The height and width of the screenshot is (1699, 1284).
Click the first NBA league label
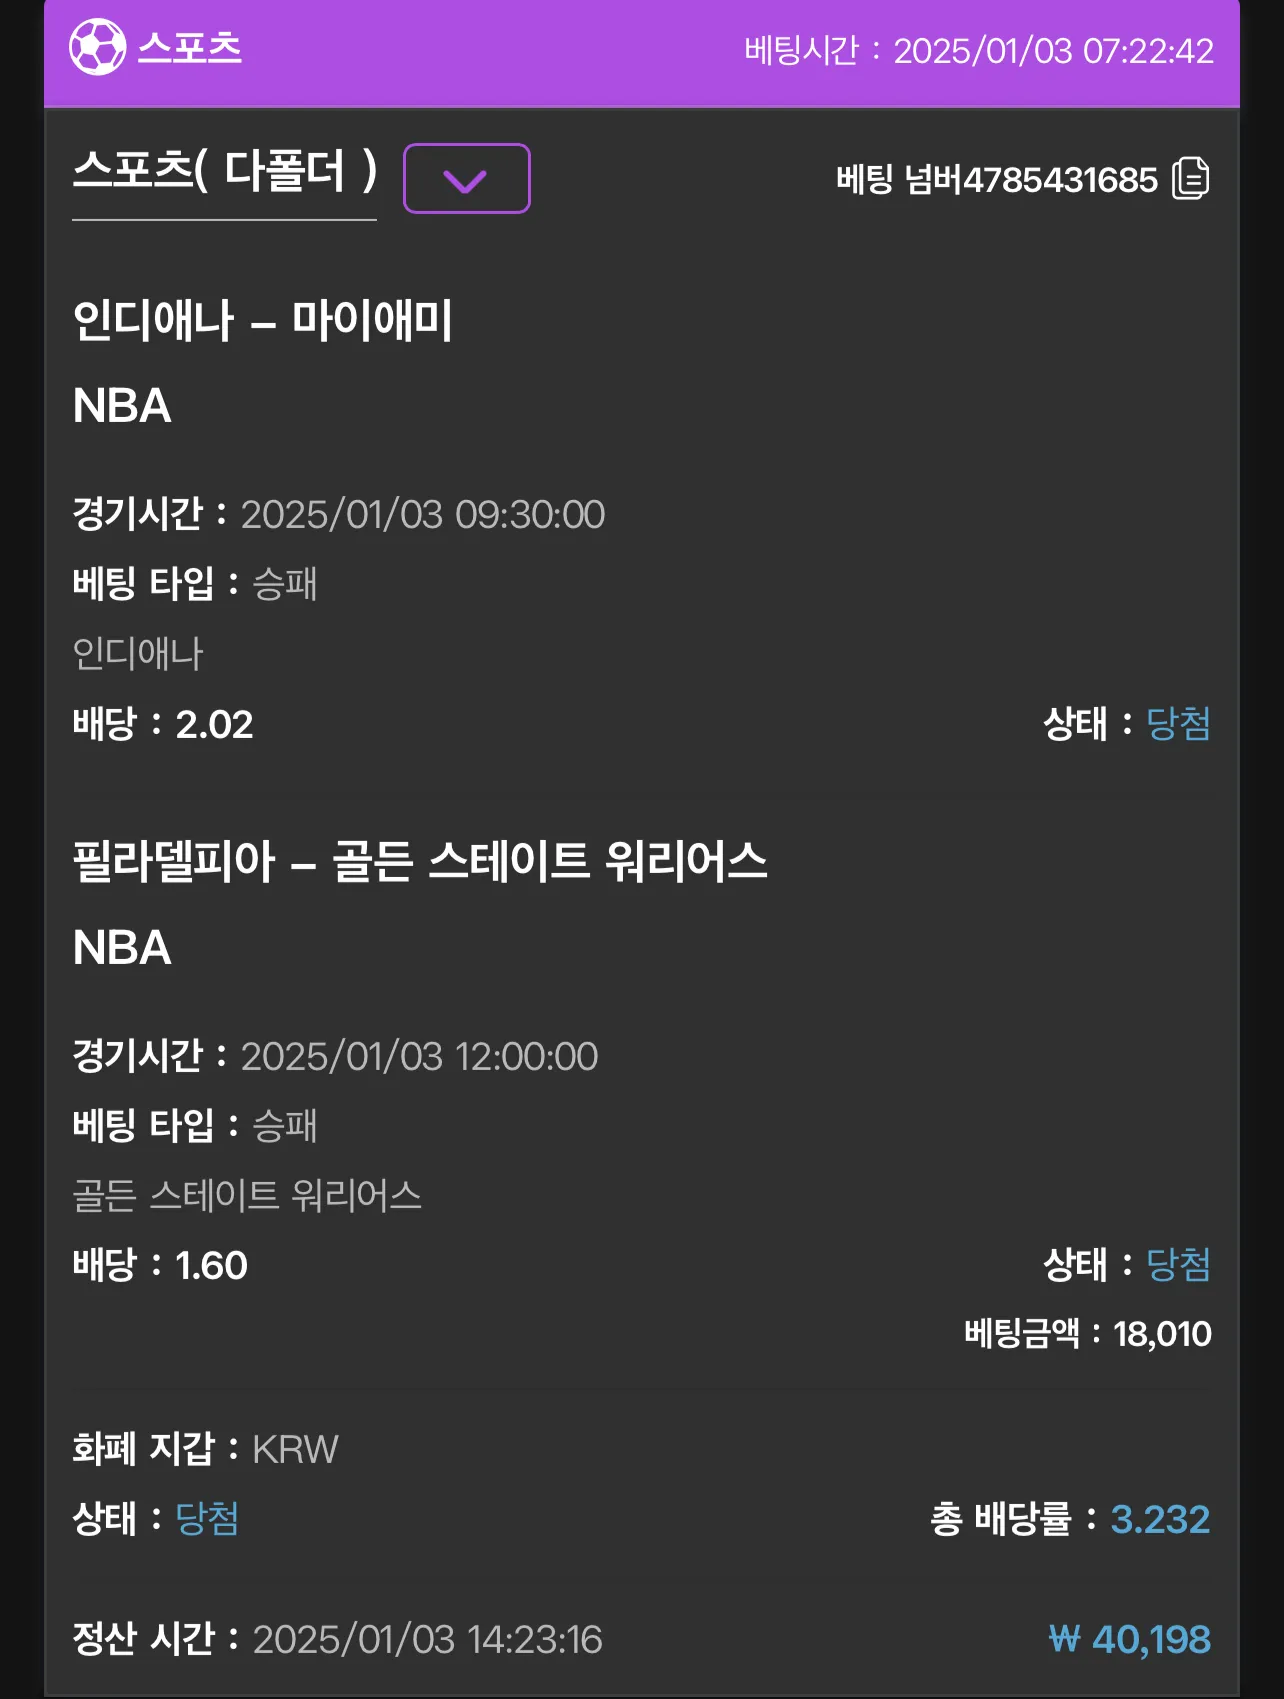[122, 406]
